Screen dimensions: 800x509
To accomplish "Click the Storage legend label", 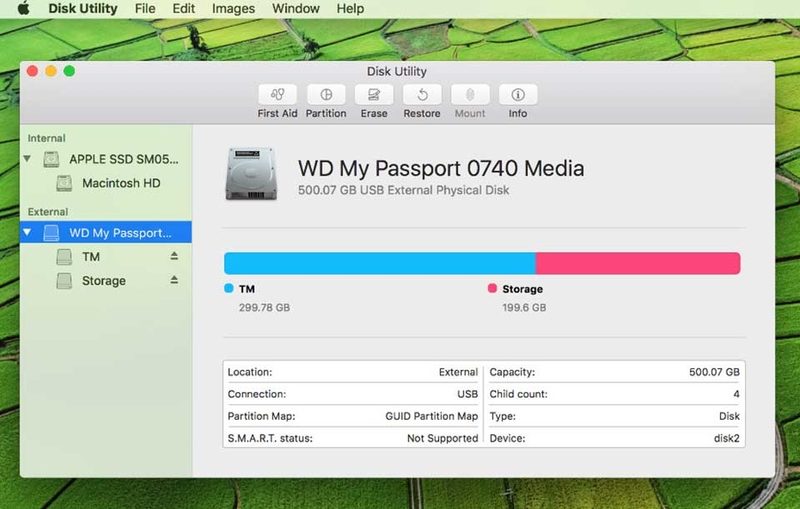I will pyautogui.click(x=522, y=289).
